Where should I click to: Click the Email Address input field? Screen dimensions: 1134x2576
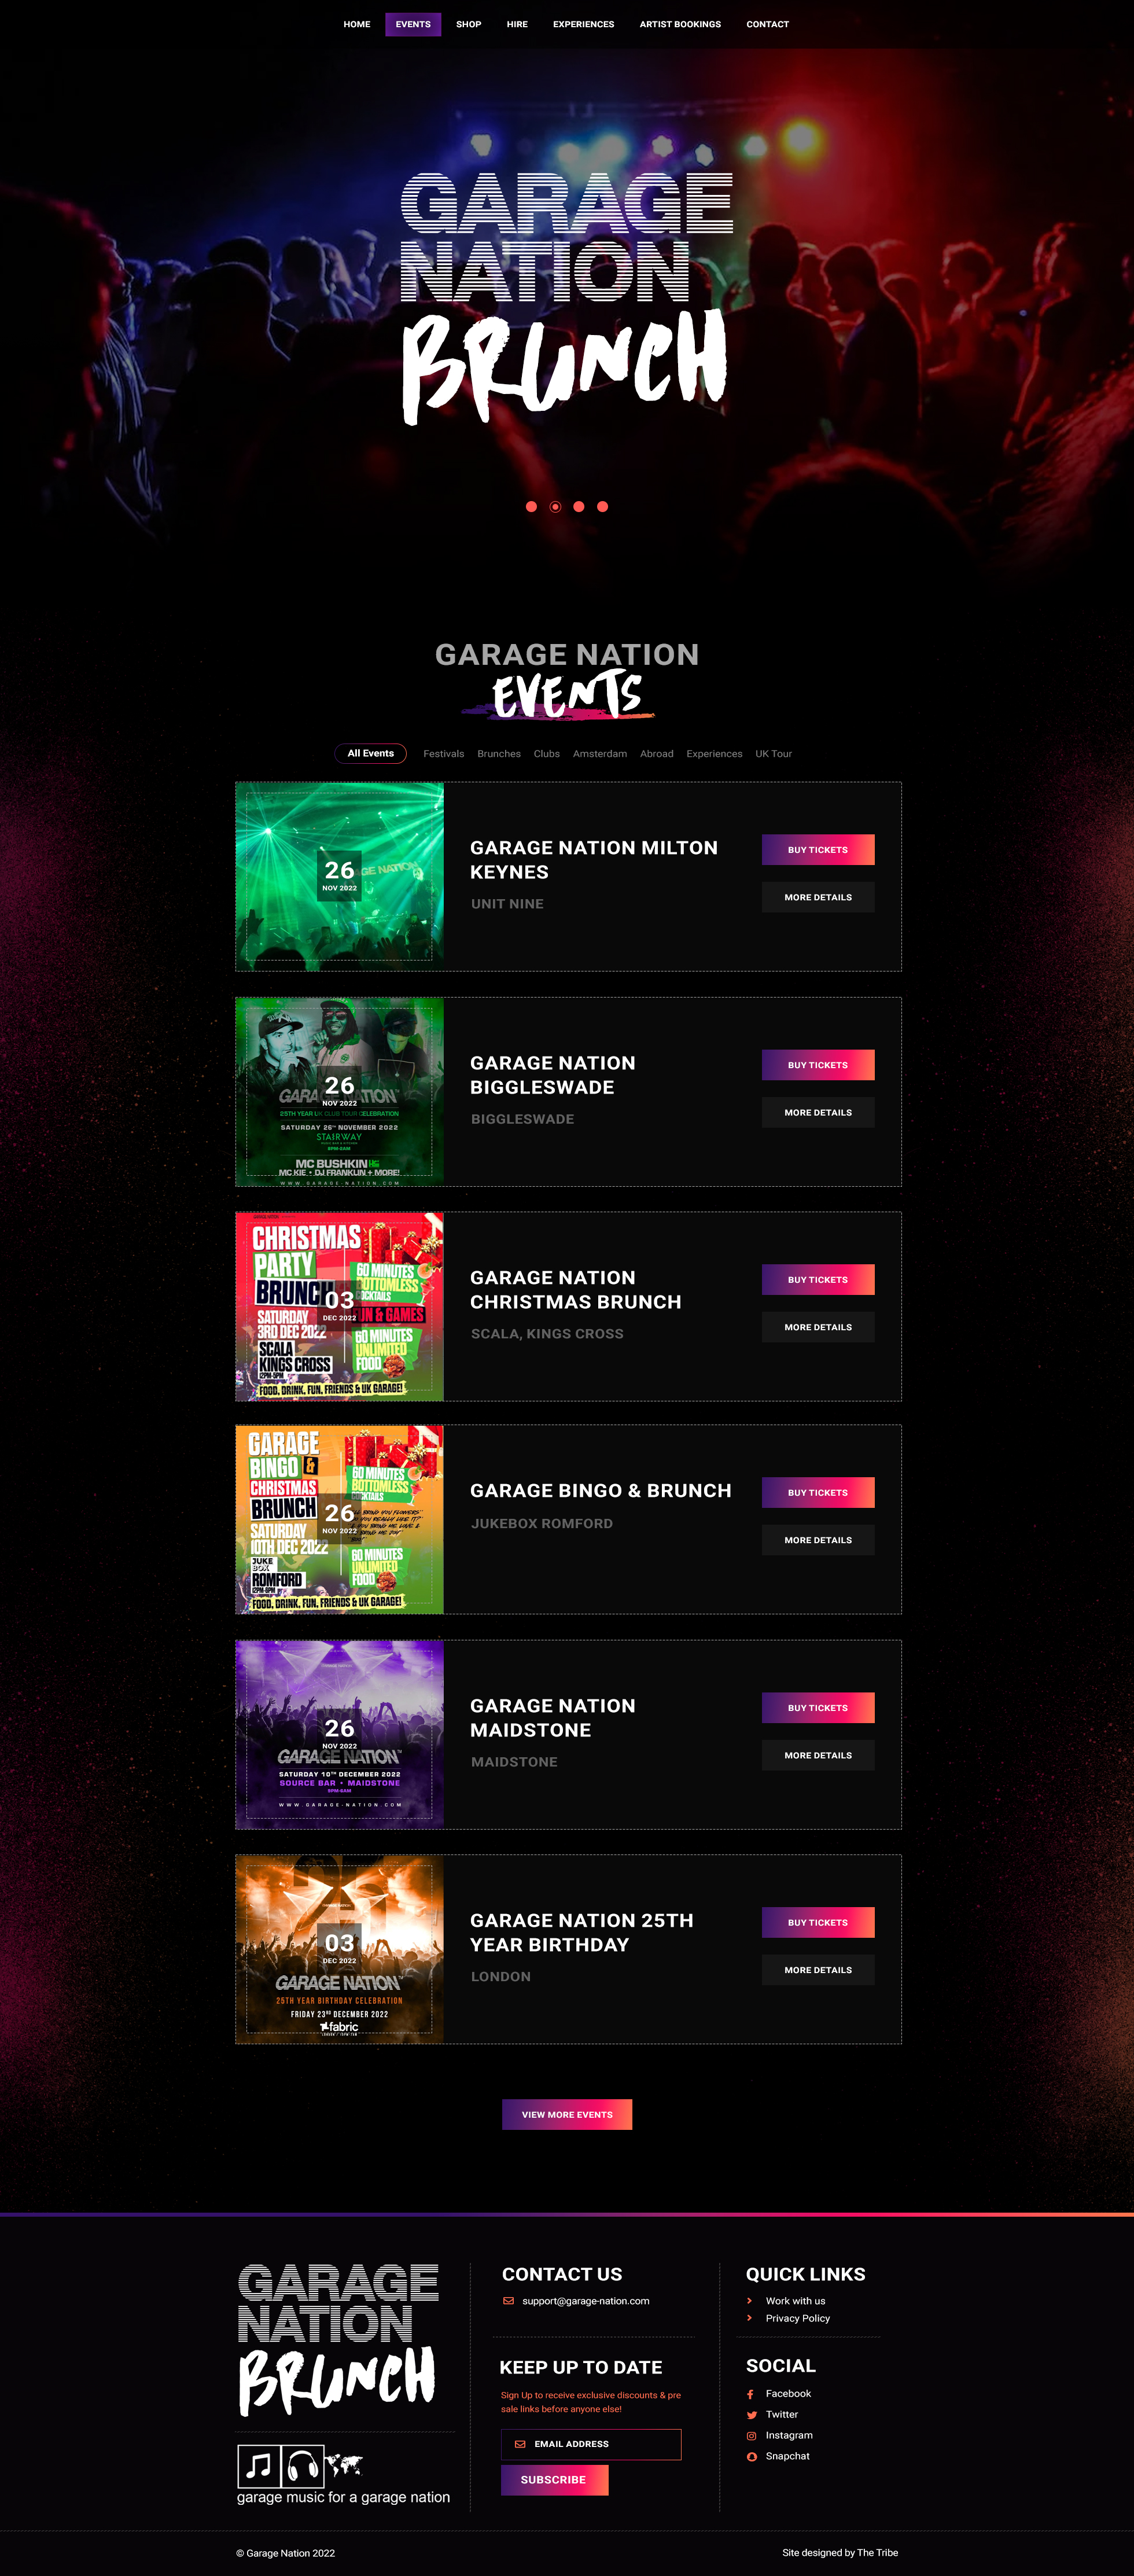pos(591,2444)
